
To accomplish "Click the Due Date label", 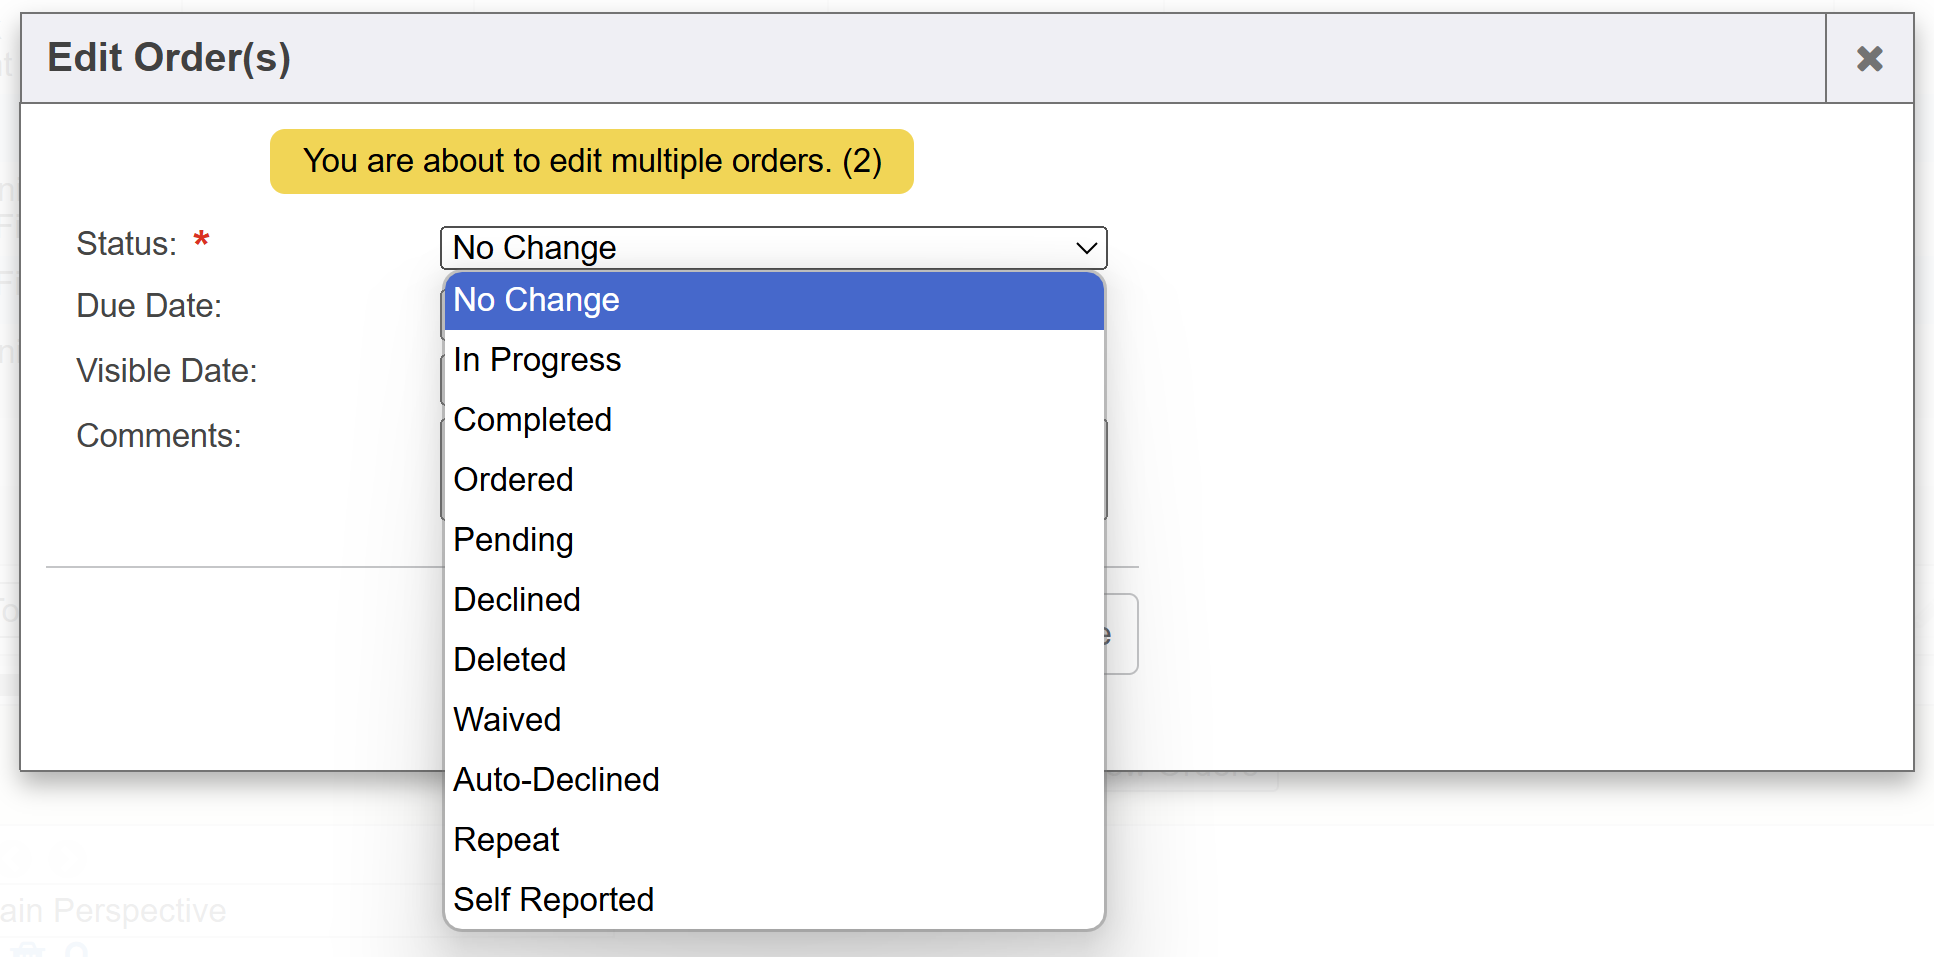I will coord(149,306).
